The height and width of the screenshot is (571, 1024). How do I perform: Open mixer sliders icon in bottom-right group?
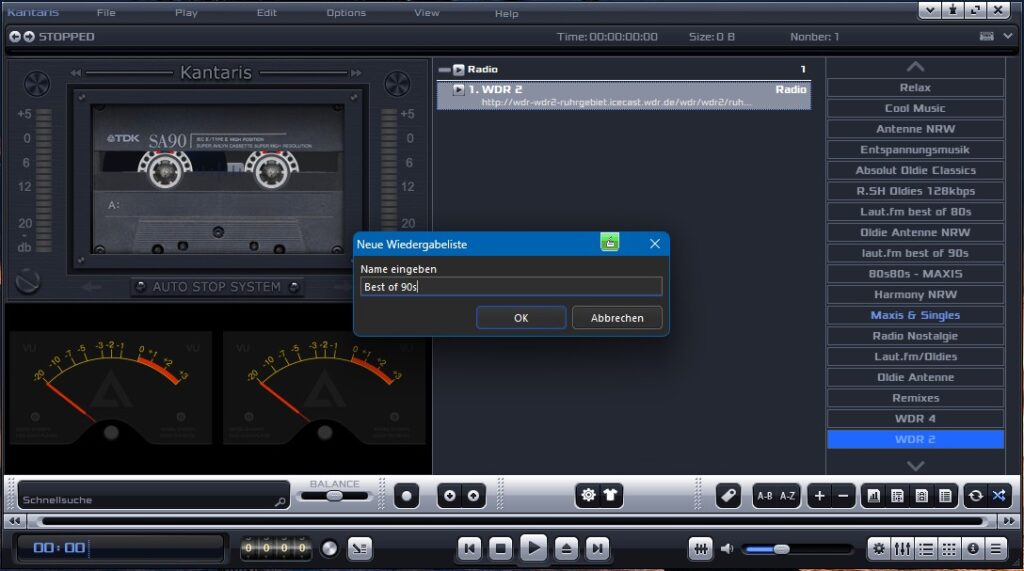pos(903,549)
